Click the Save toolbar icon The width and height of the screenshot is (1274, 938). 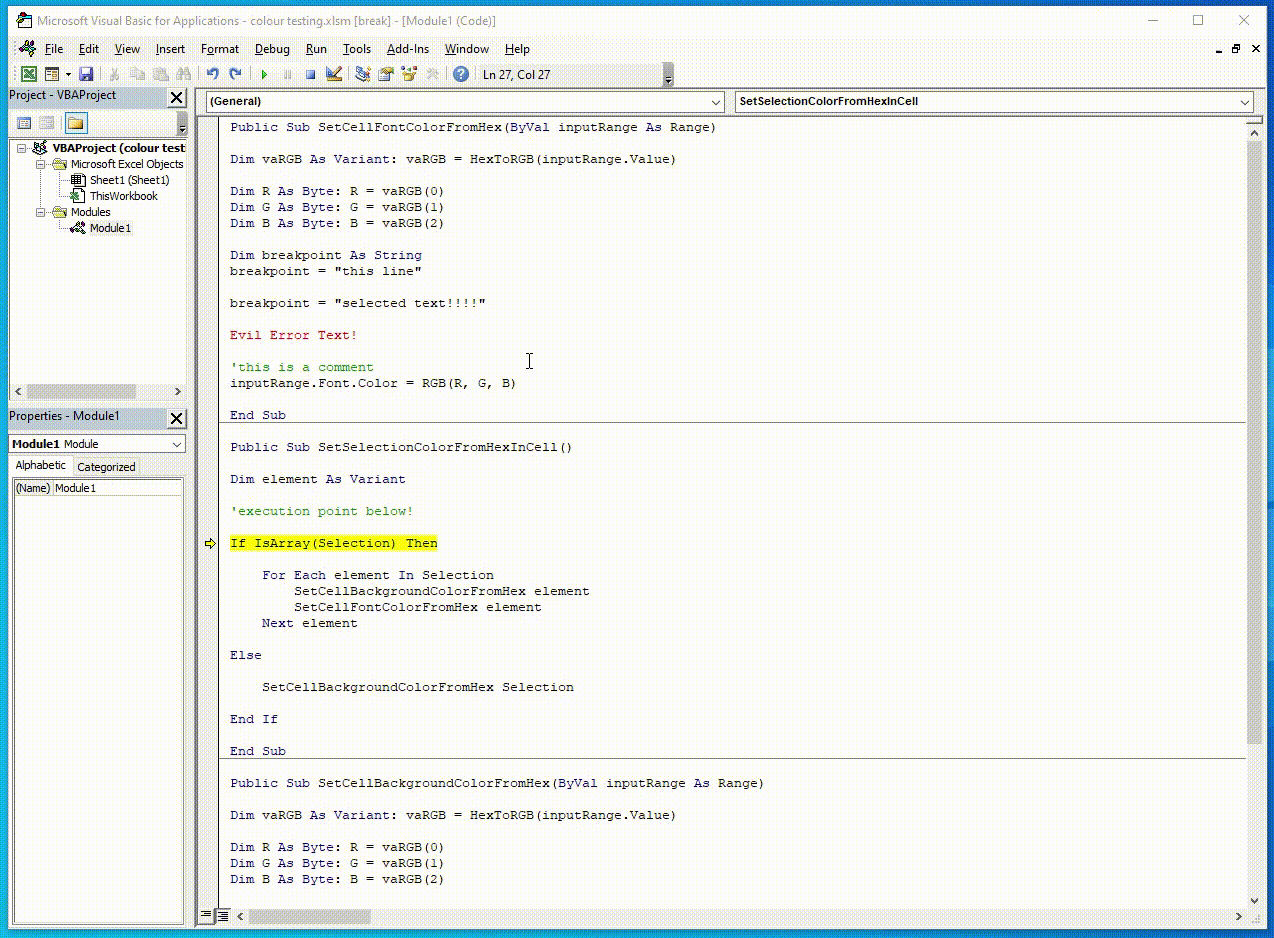click(x=86, y=74)
